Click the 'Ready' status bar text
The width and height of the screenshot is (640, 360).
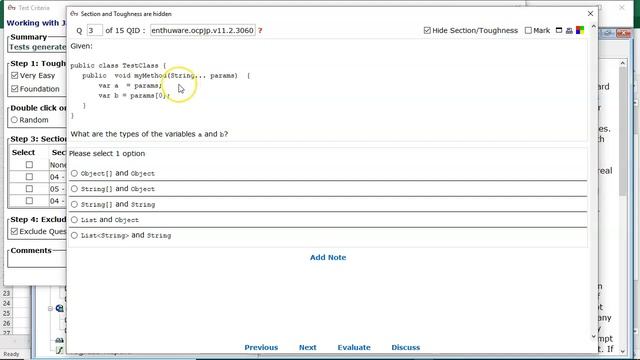[11, 354]
